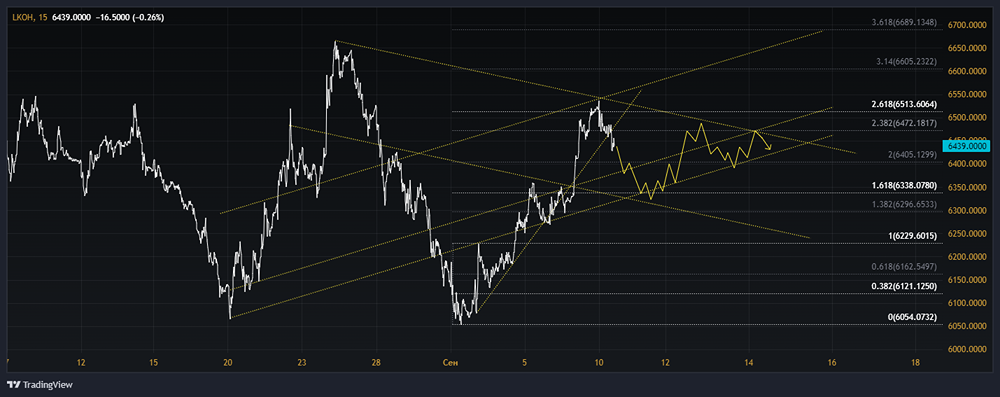Select date 20 on the time axis
Screen dimensions: 1000x397
[228, 363]
